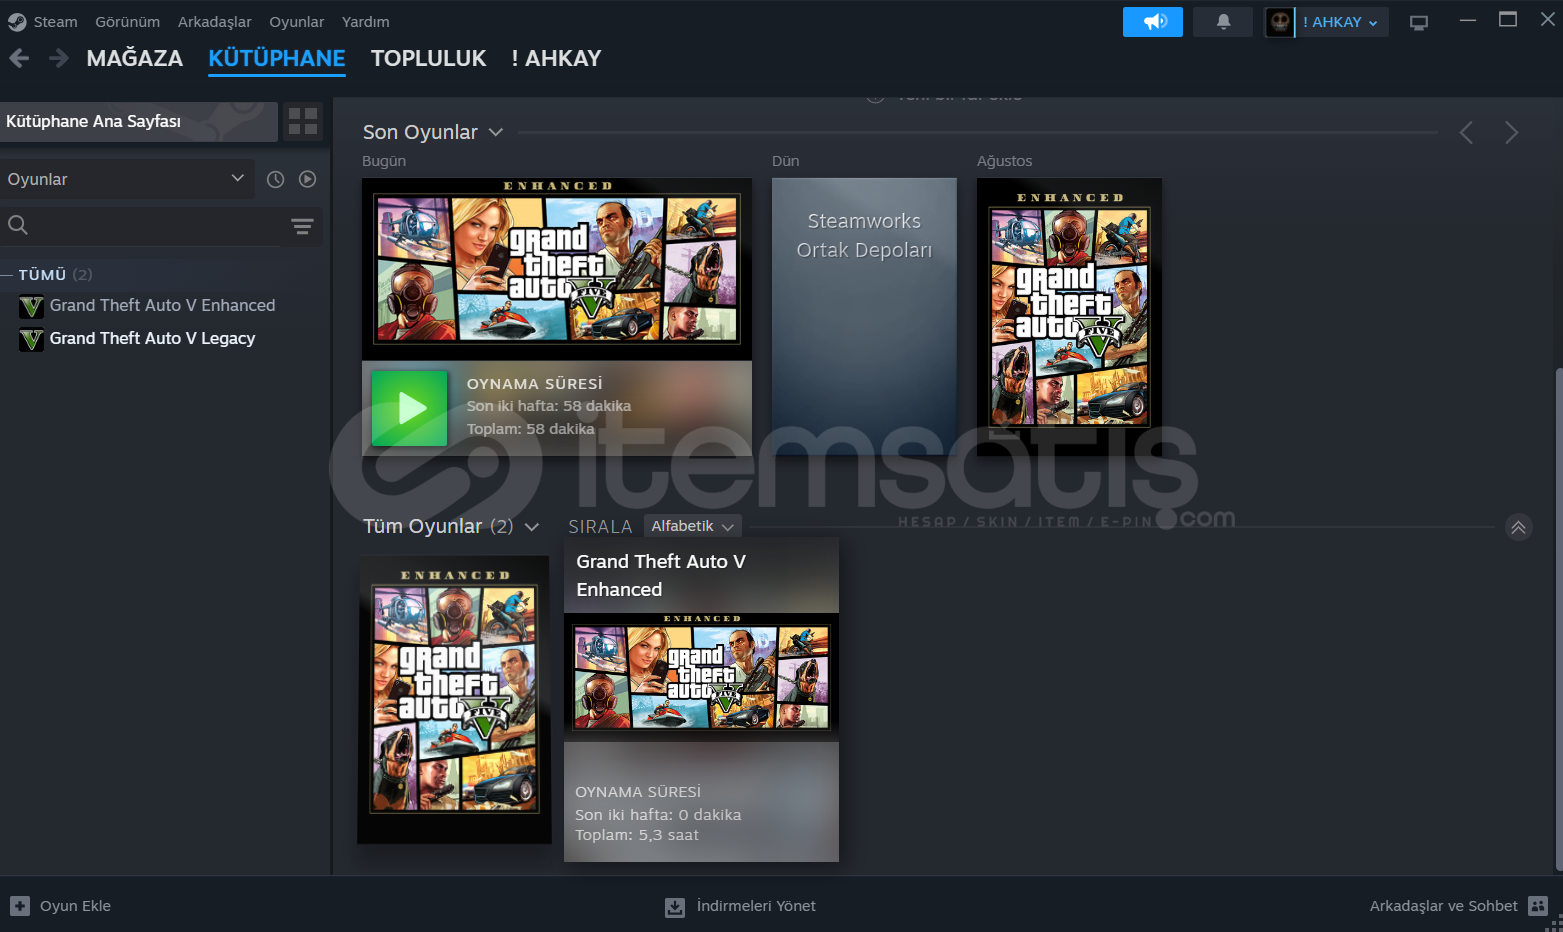The image size is (1563, 932).
Task: Click Toplam: 5,3 saat text
Action: [637, 835]
